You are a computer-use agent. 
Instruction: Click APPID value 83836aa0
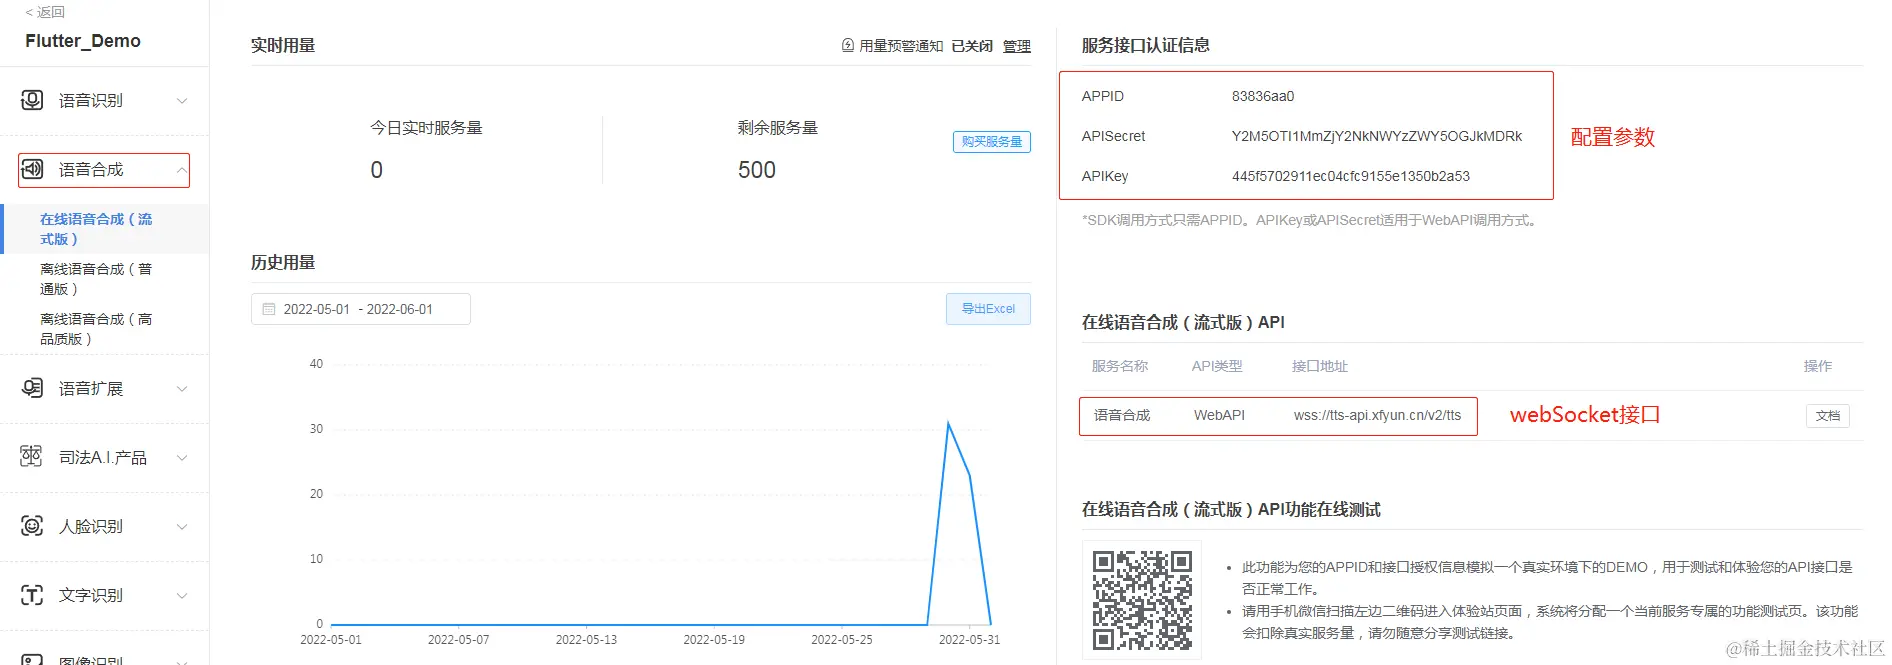[1263, 96]
